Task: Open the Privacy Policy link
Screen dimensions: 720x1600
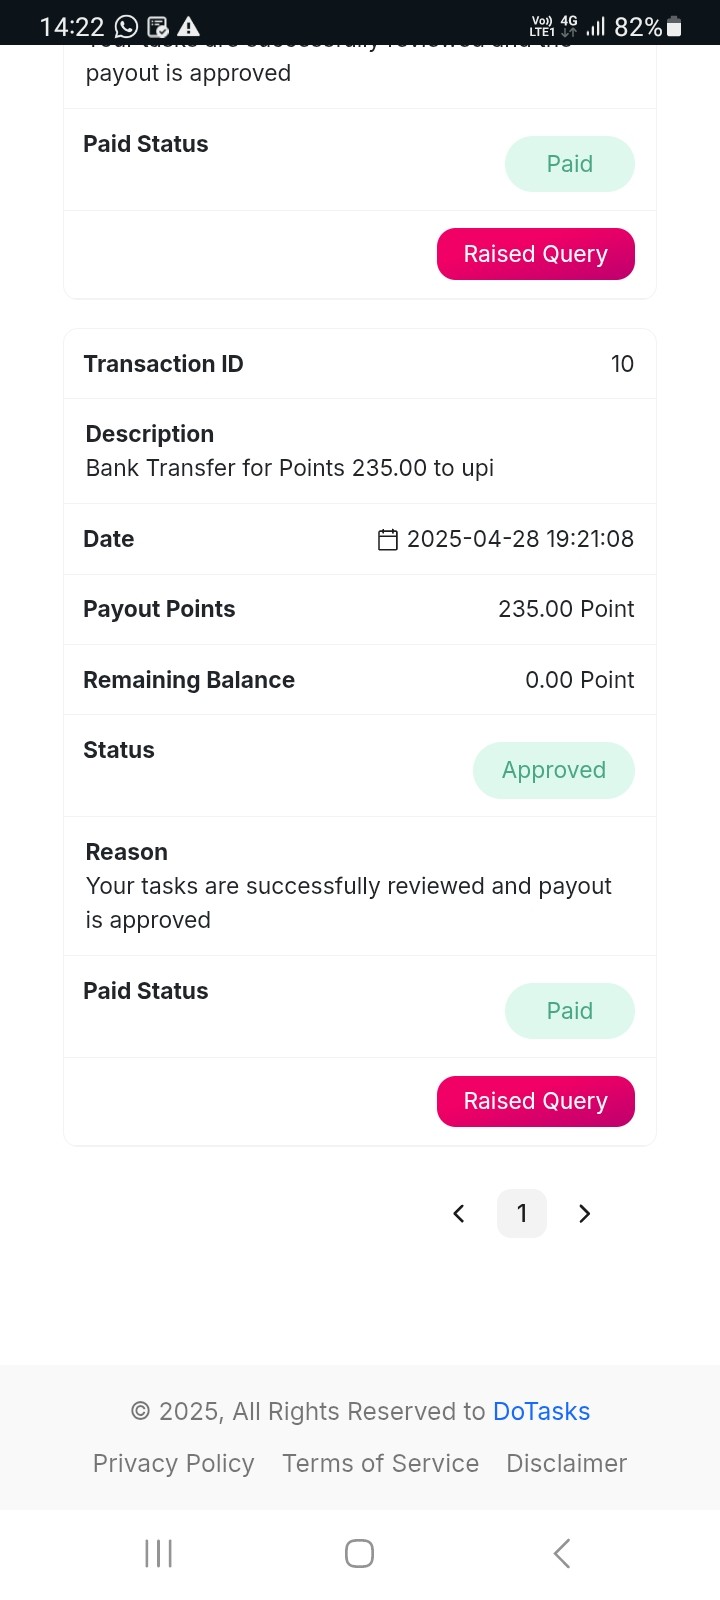Action: tap(173, 1463)
